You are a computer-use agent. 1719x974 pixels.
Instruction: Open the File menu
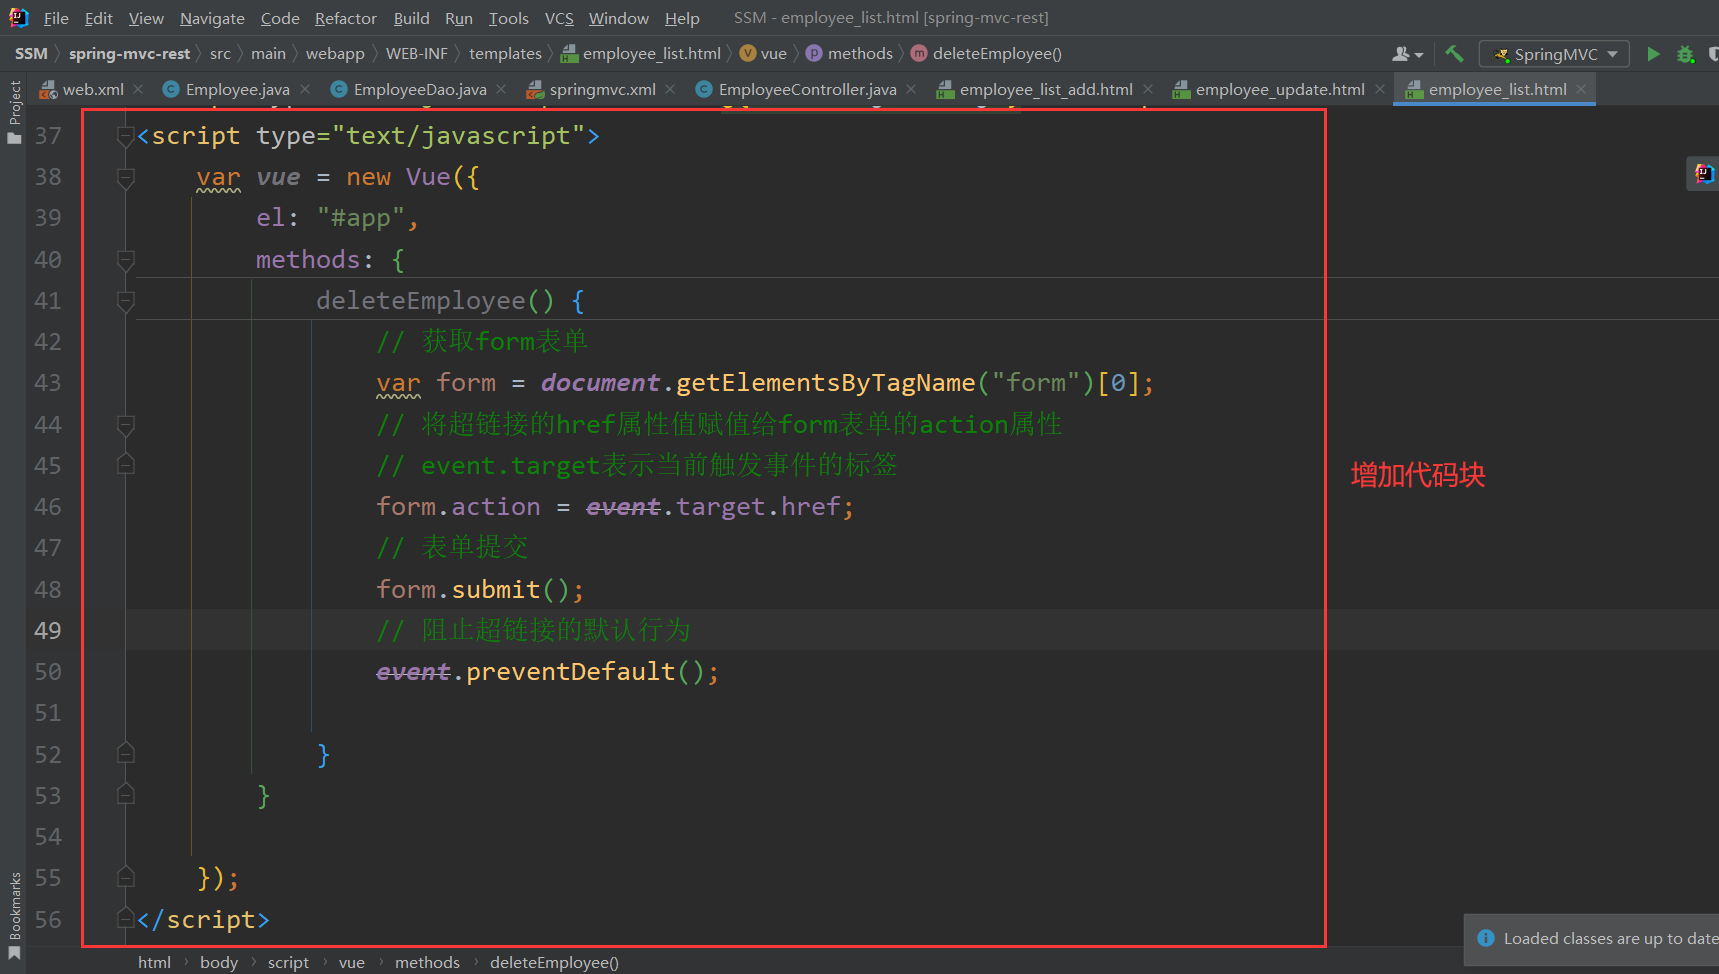pos(56,18)
